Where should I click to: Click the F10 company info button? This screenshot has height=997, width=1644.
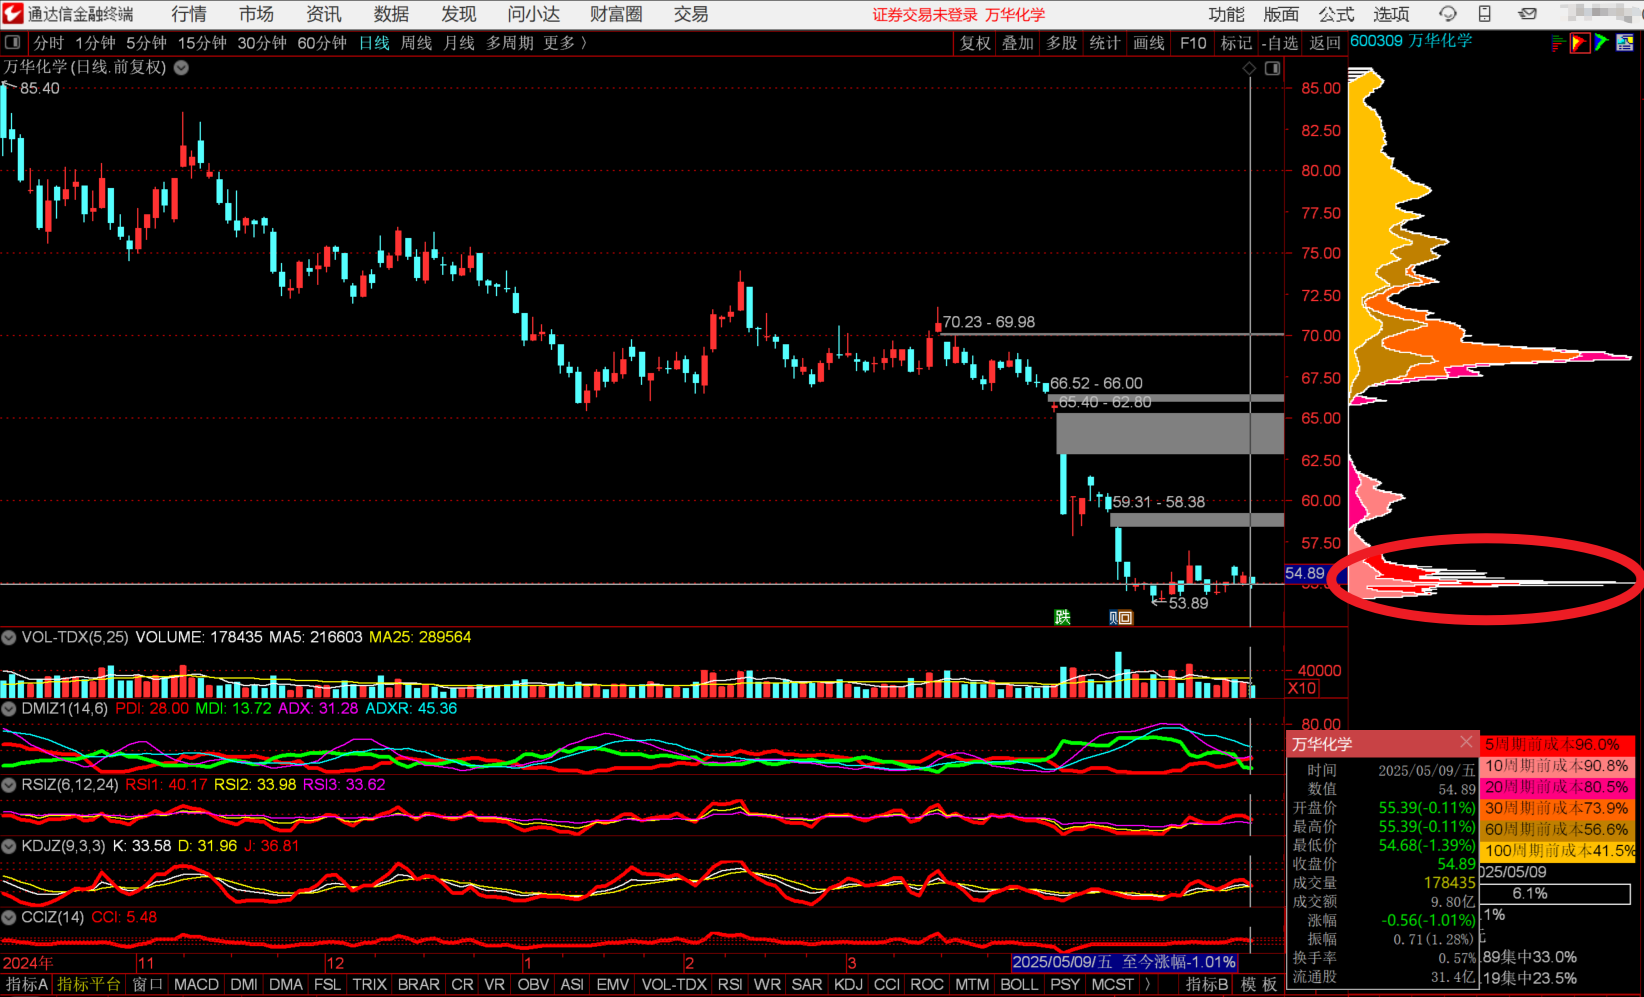1193,43
